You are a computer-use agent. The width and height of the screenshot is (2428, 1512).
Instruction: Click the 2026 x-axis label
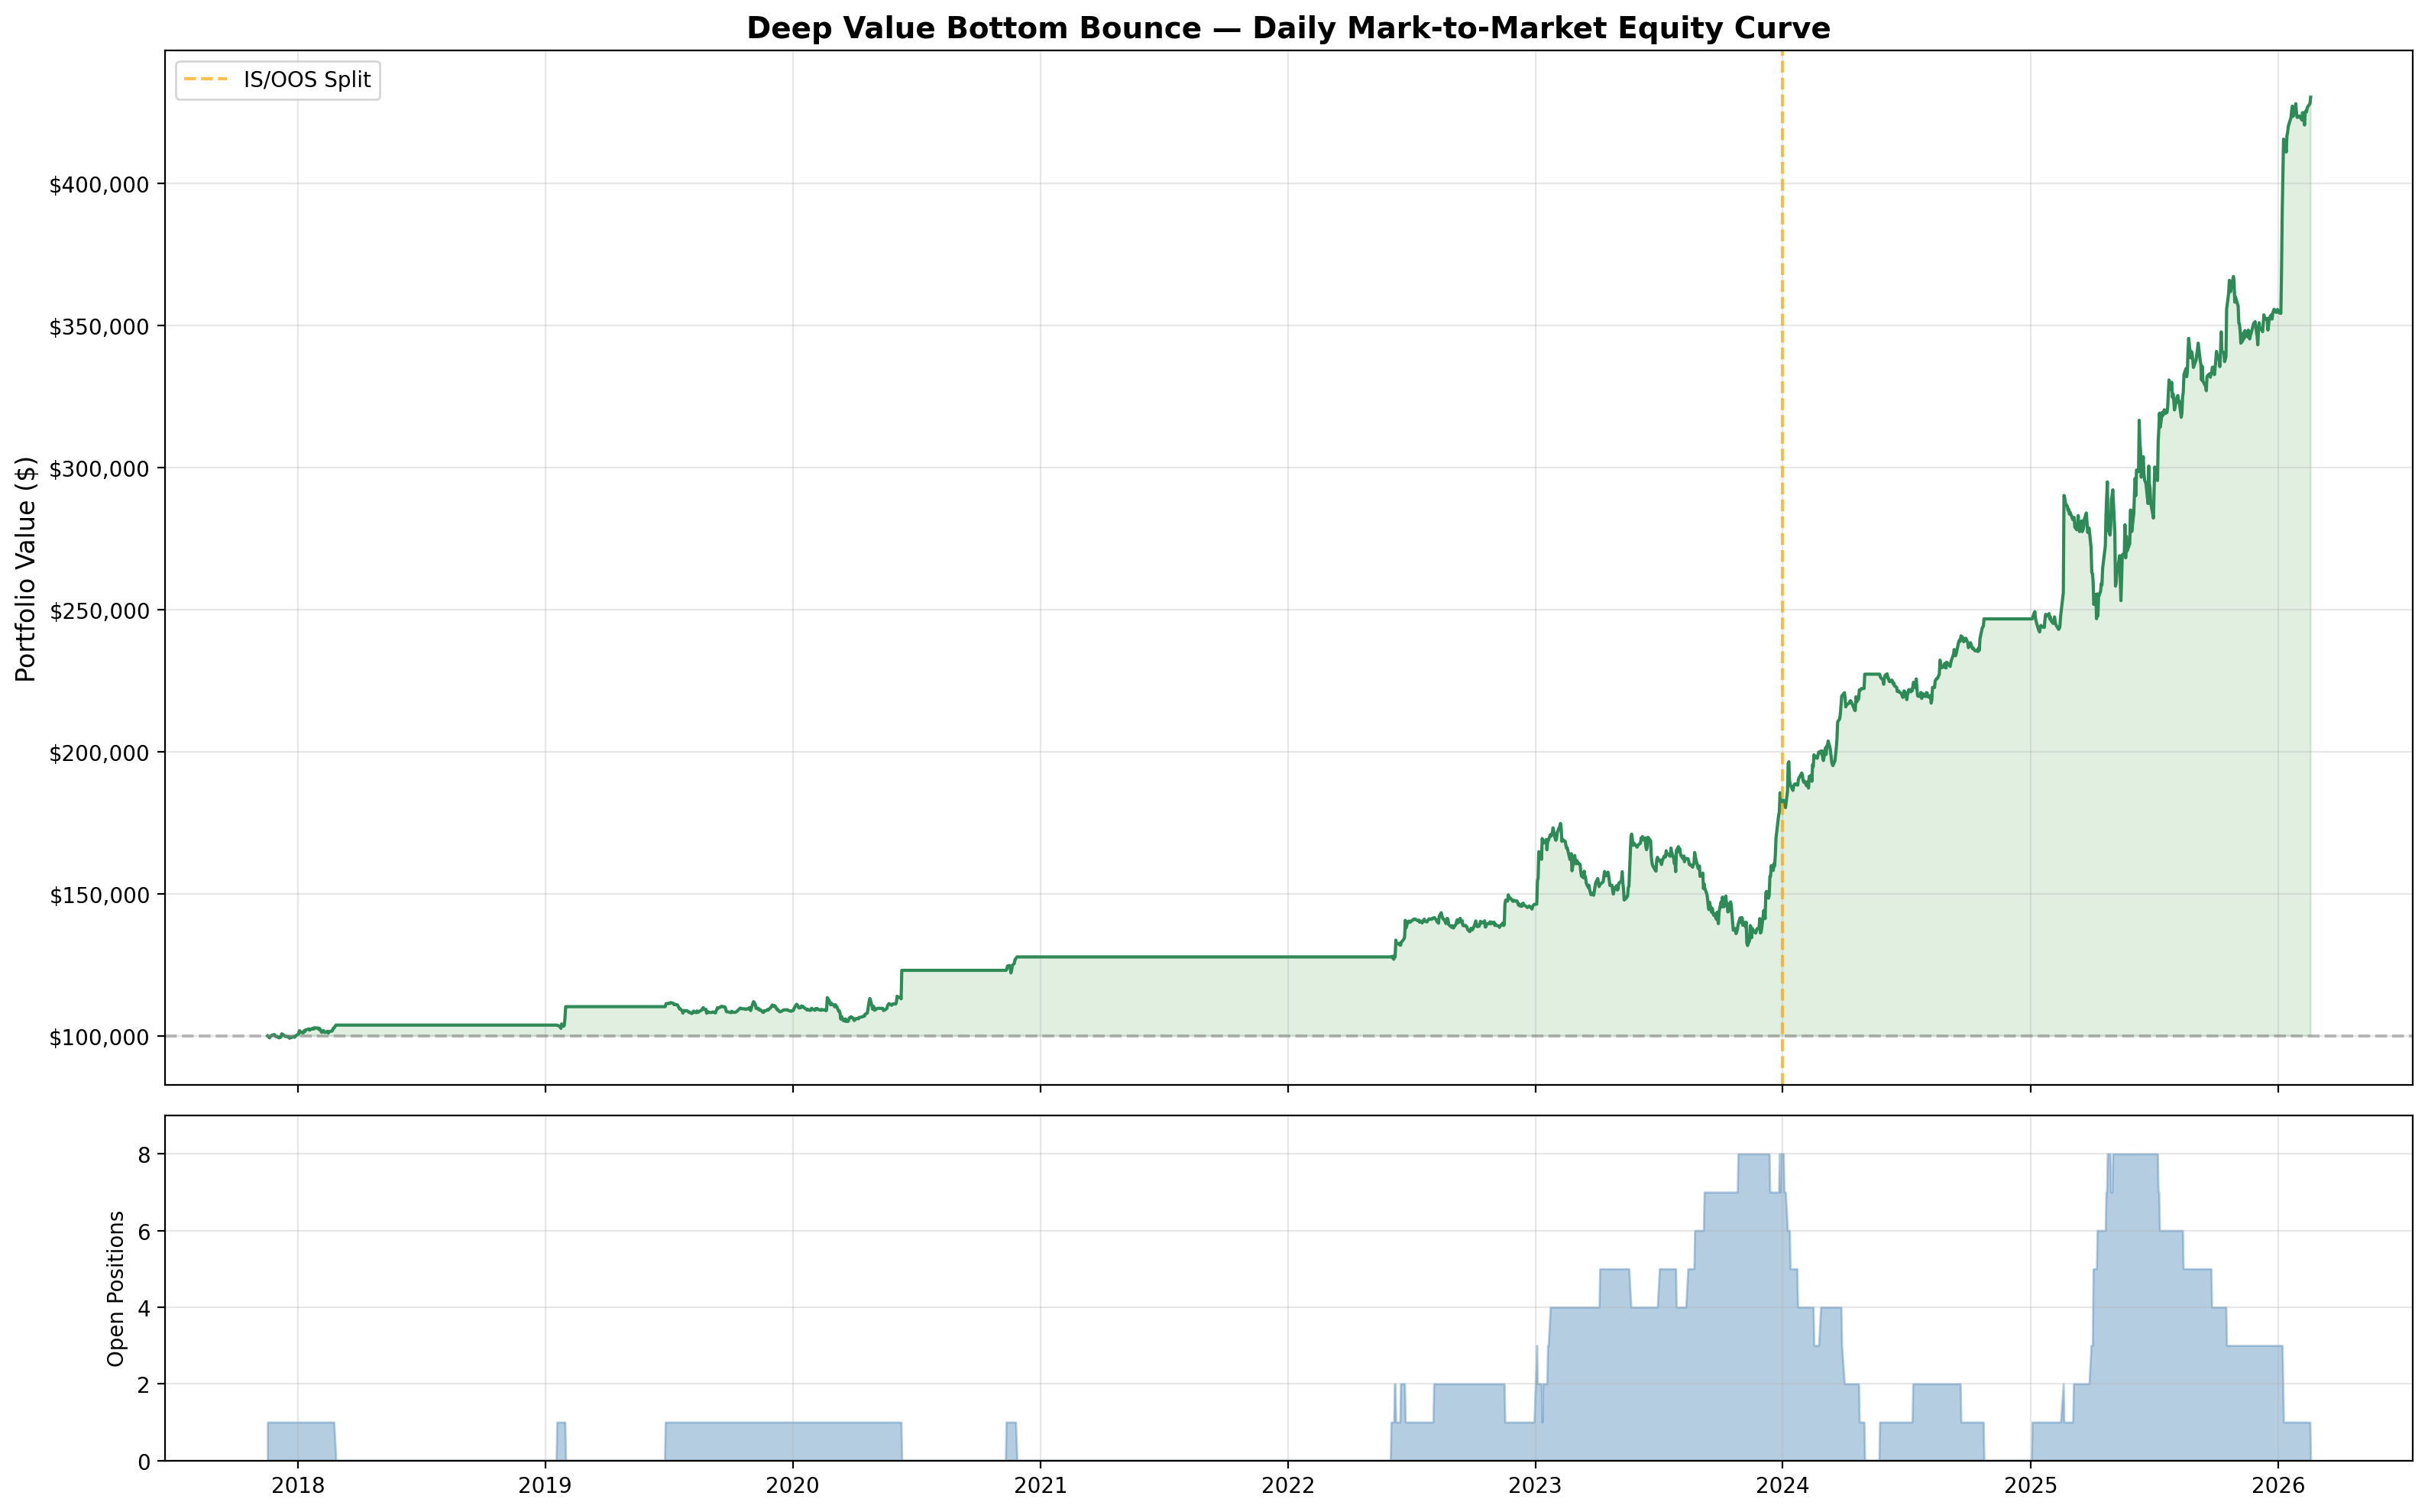click(x=2277, y=1486)
